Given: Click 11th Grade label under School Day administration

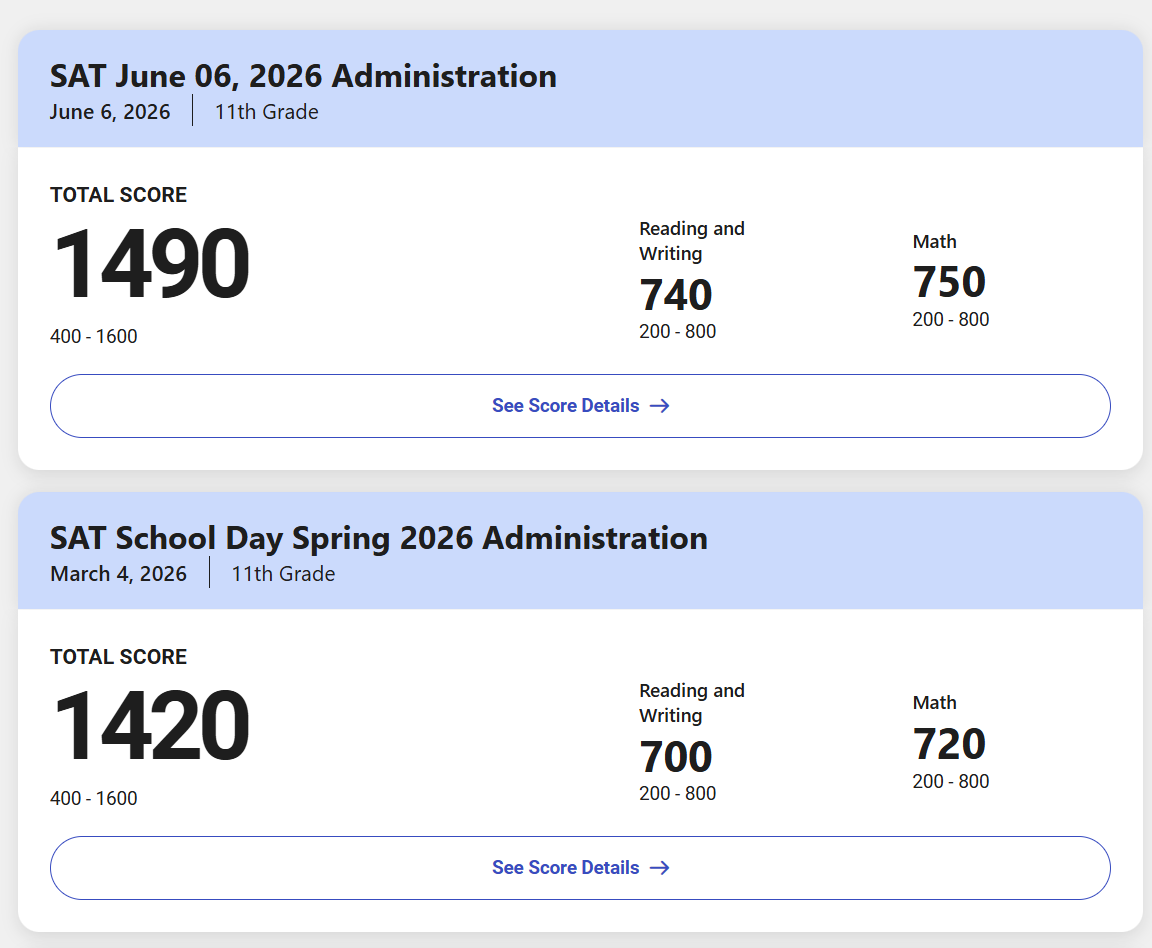Looking at the screenshot, I should [284, 574].
